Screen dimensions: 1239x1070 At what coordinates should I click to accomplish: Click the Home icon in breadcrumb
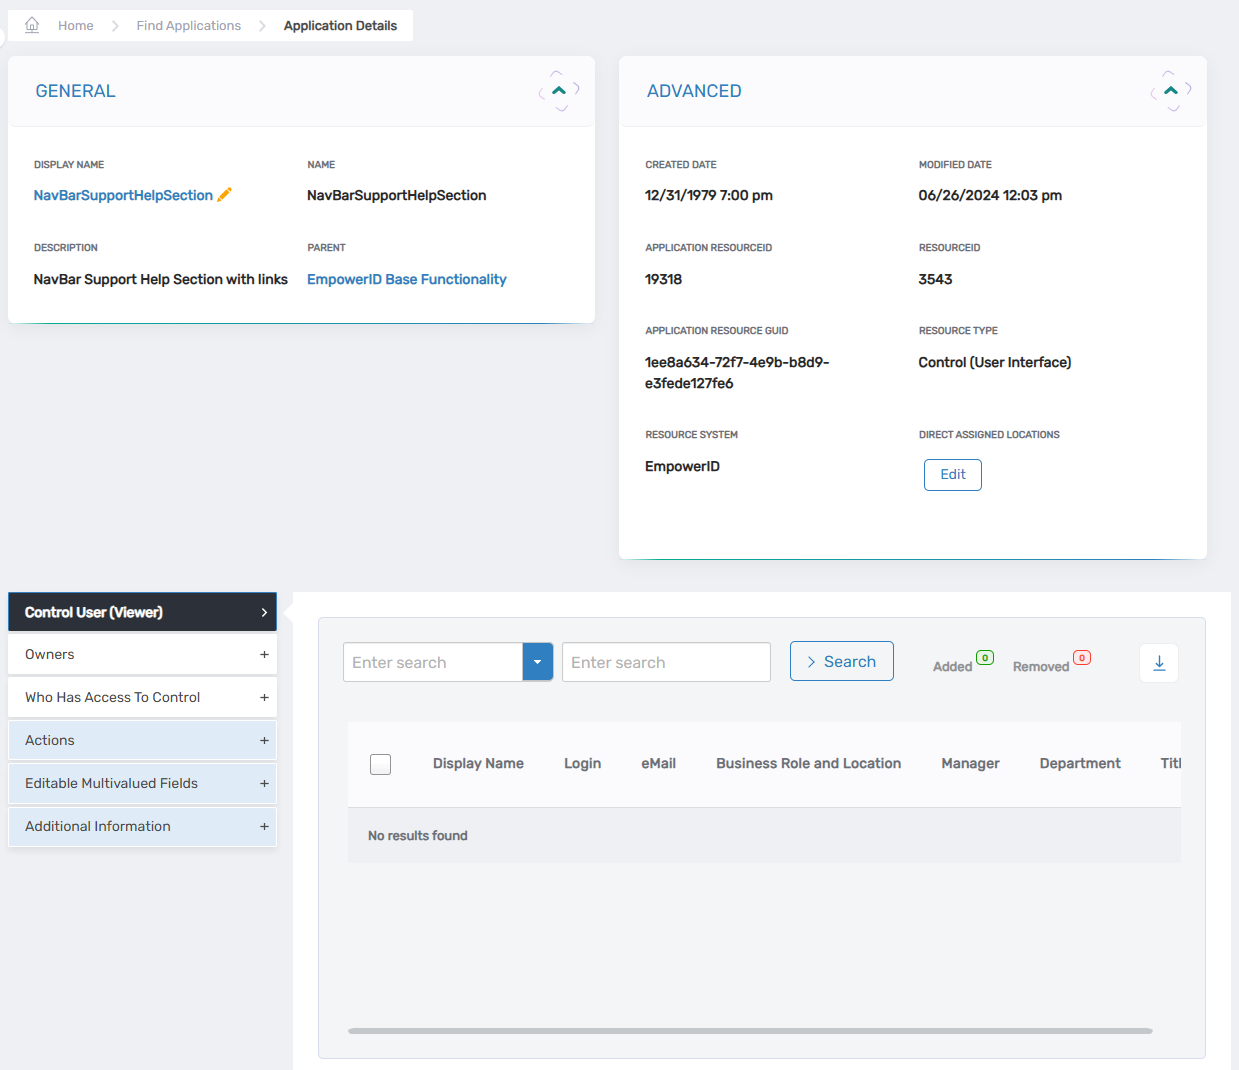pyautogui.click(x=32, y=25)
